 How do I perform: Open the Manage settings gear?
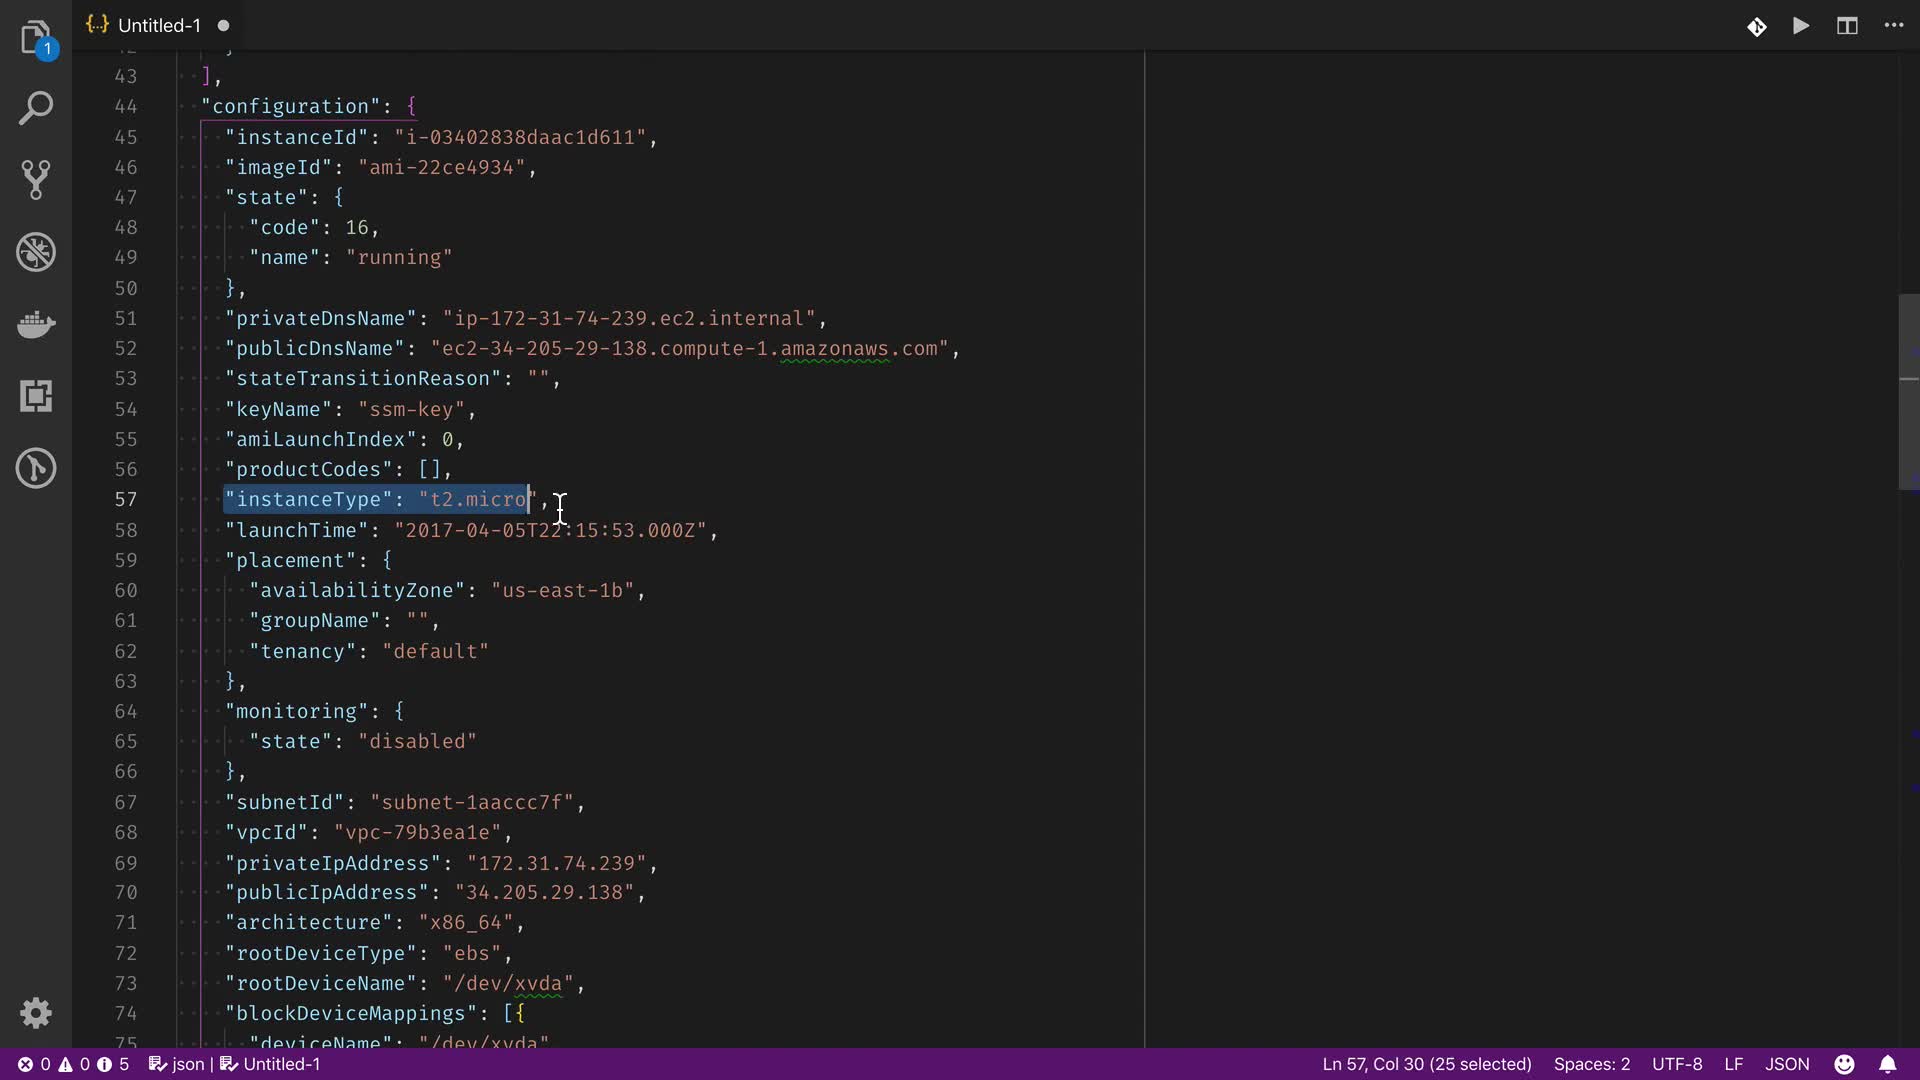coord(36,1013)
